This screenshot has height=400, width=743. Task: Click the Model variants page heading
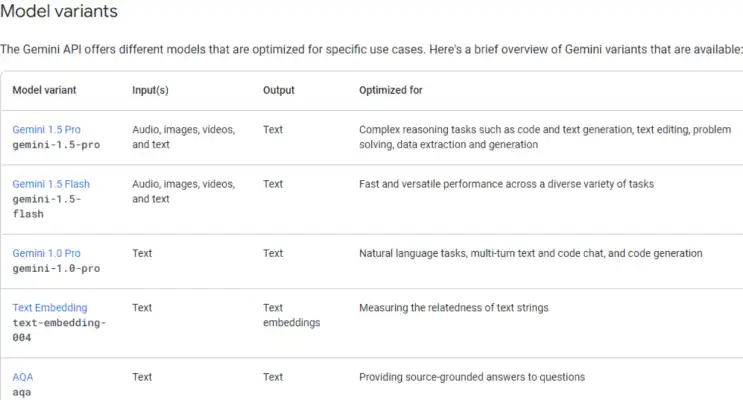[x=59, y=11]
